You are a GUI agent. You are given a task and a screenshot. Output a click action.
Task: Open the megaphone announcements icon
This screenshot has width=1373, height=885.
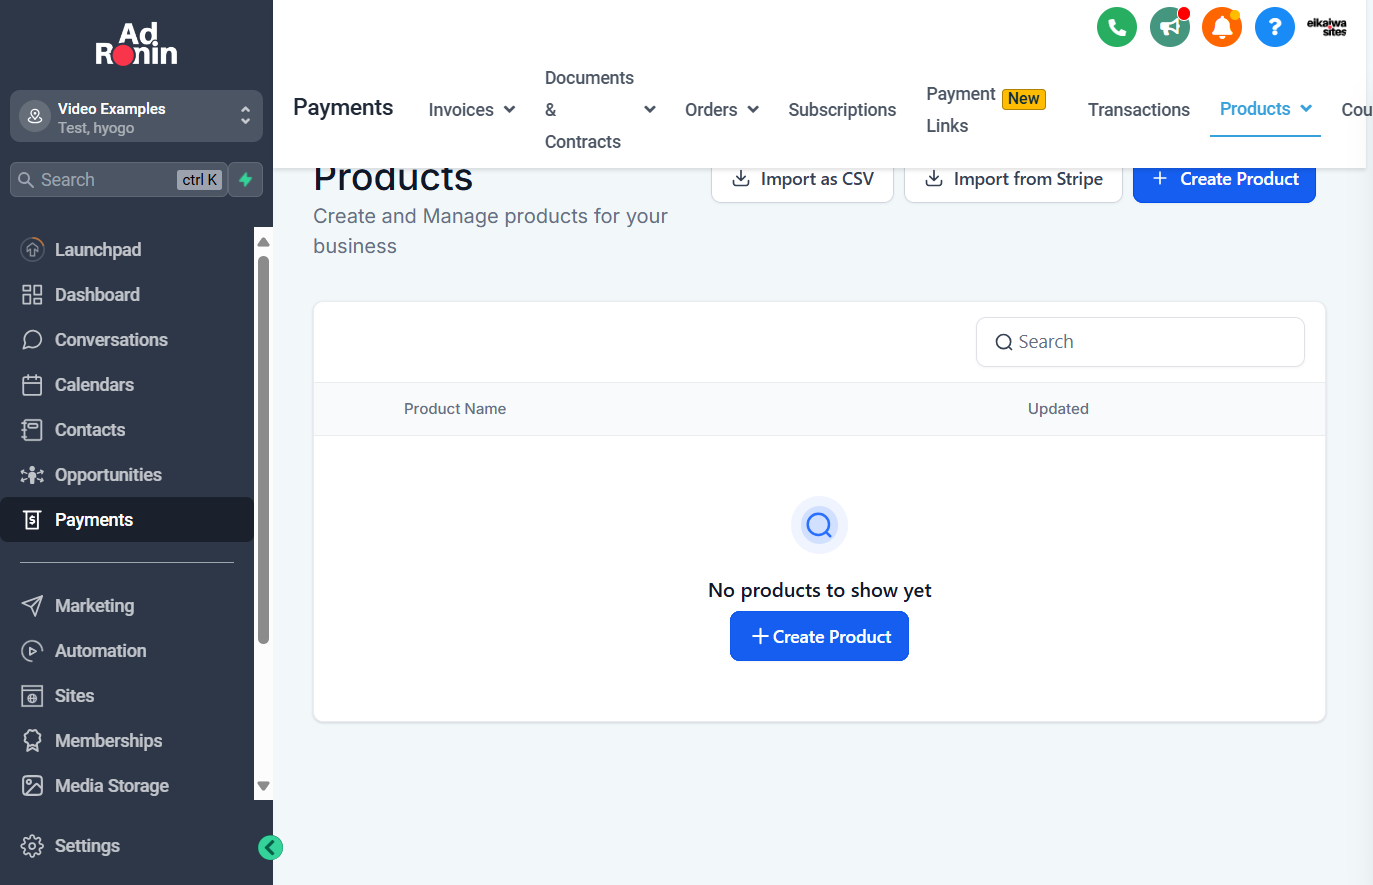(x=1170, y=27)
